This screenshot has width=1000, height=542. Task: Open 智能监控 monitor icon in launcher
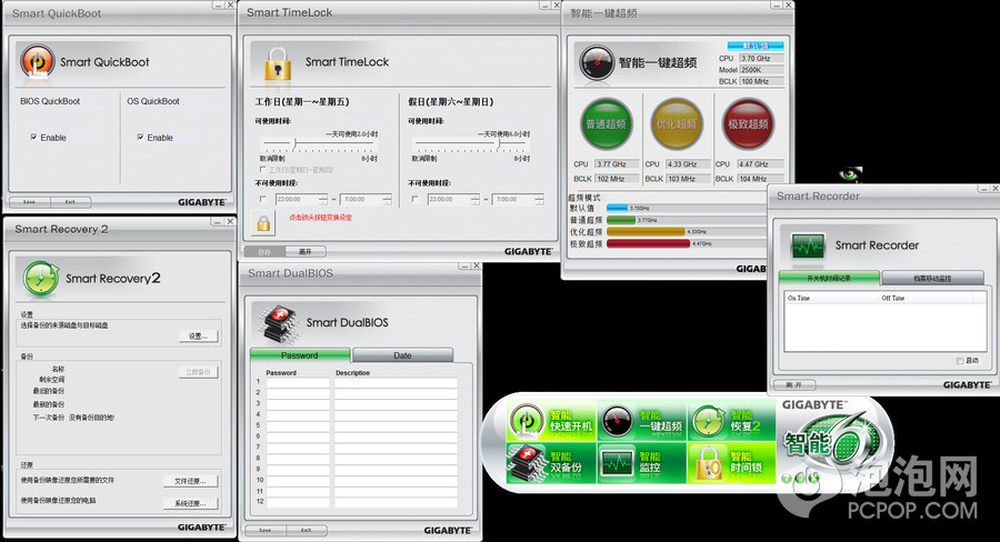click(x=616, y=461)
